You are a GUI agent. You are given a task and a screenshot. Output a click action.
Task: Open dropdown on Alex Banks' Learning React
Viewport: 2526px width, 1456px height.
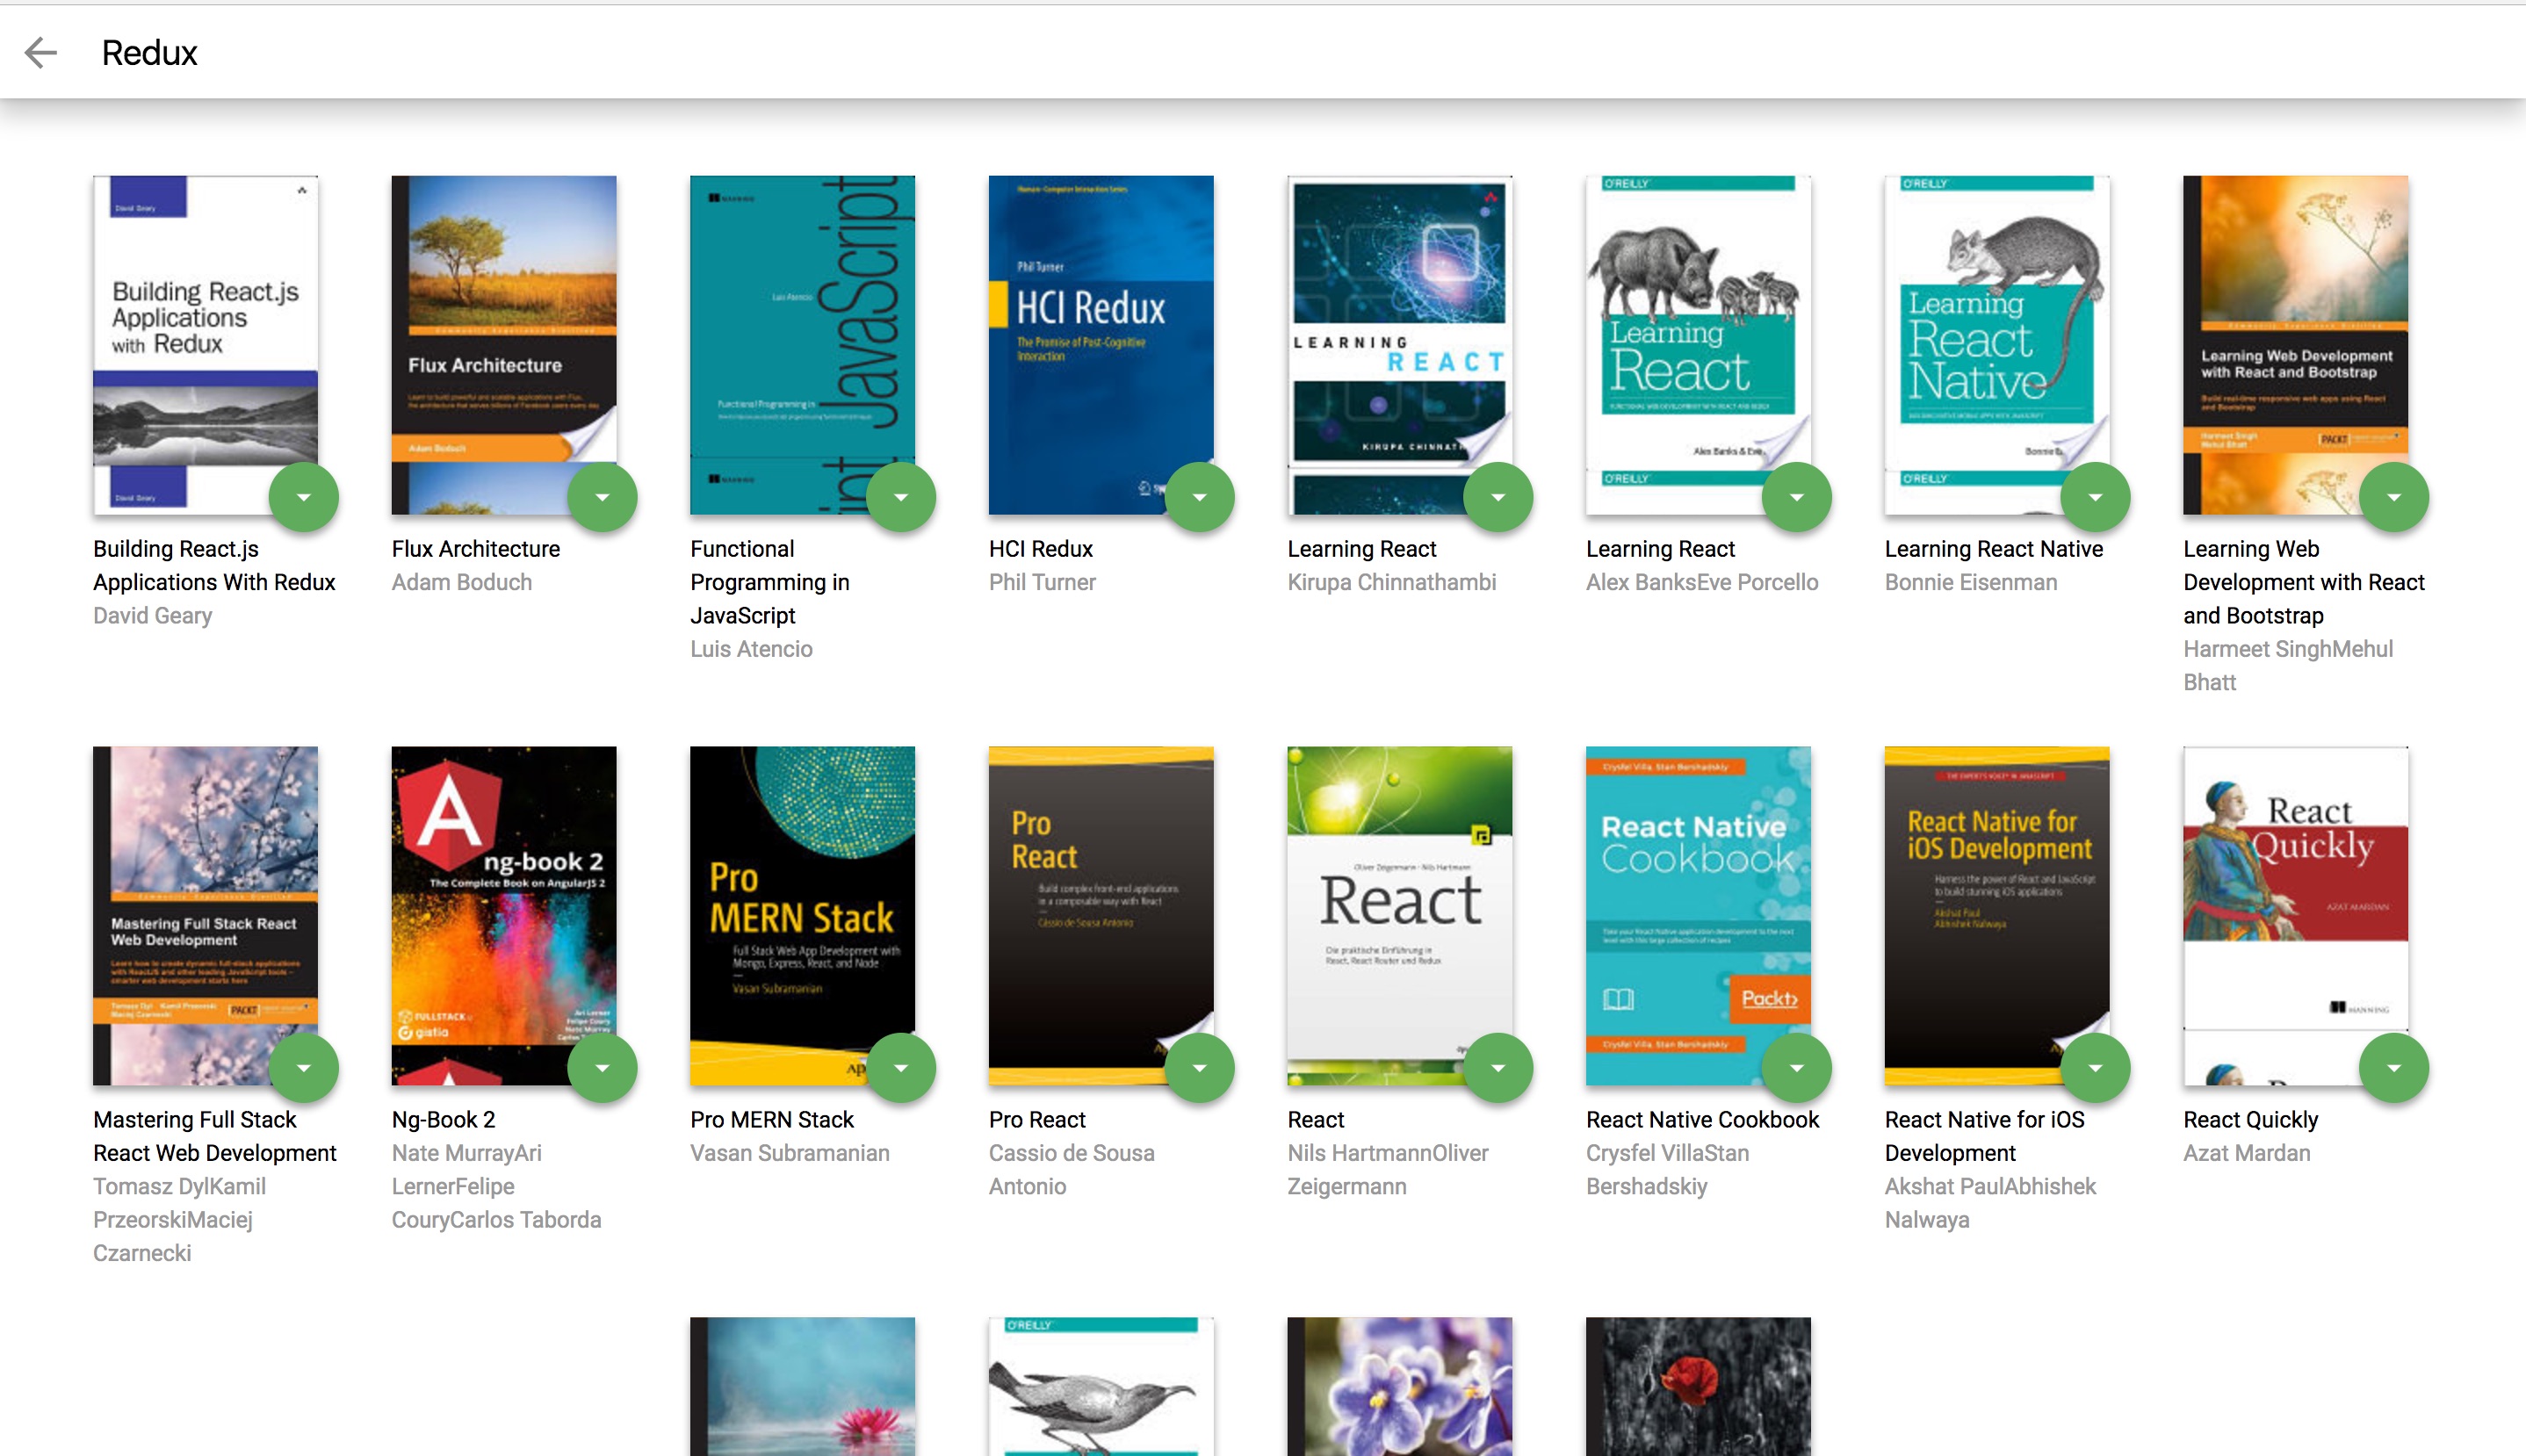click(x=1797, y=497)
